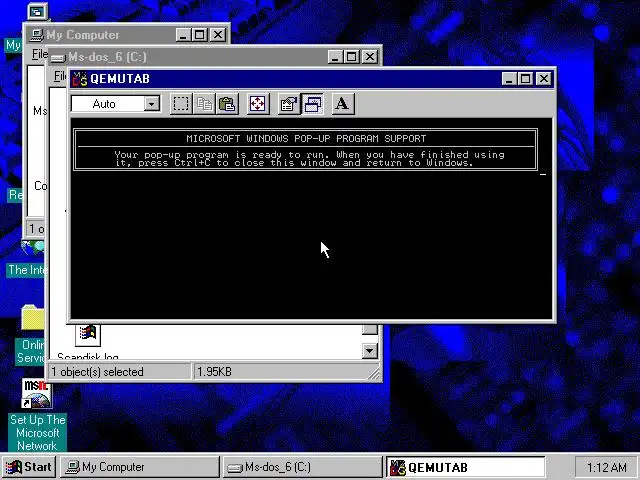The image size is (640, 480).
Task: Open Properties from the QEMUTAB toolbar
Action: [x=289, y=104]
